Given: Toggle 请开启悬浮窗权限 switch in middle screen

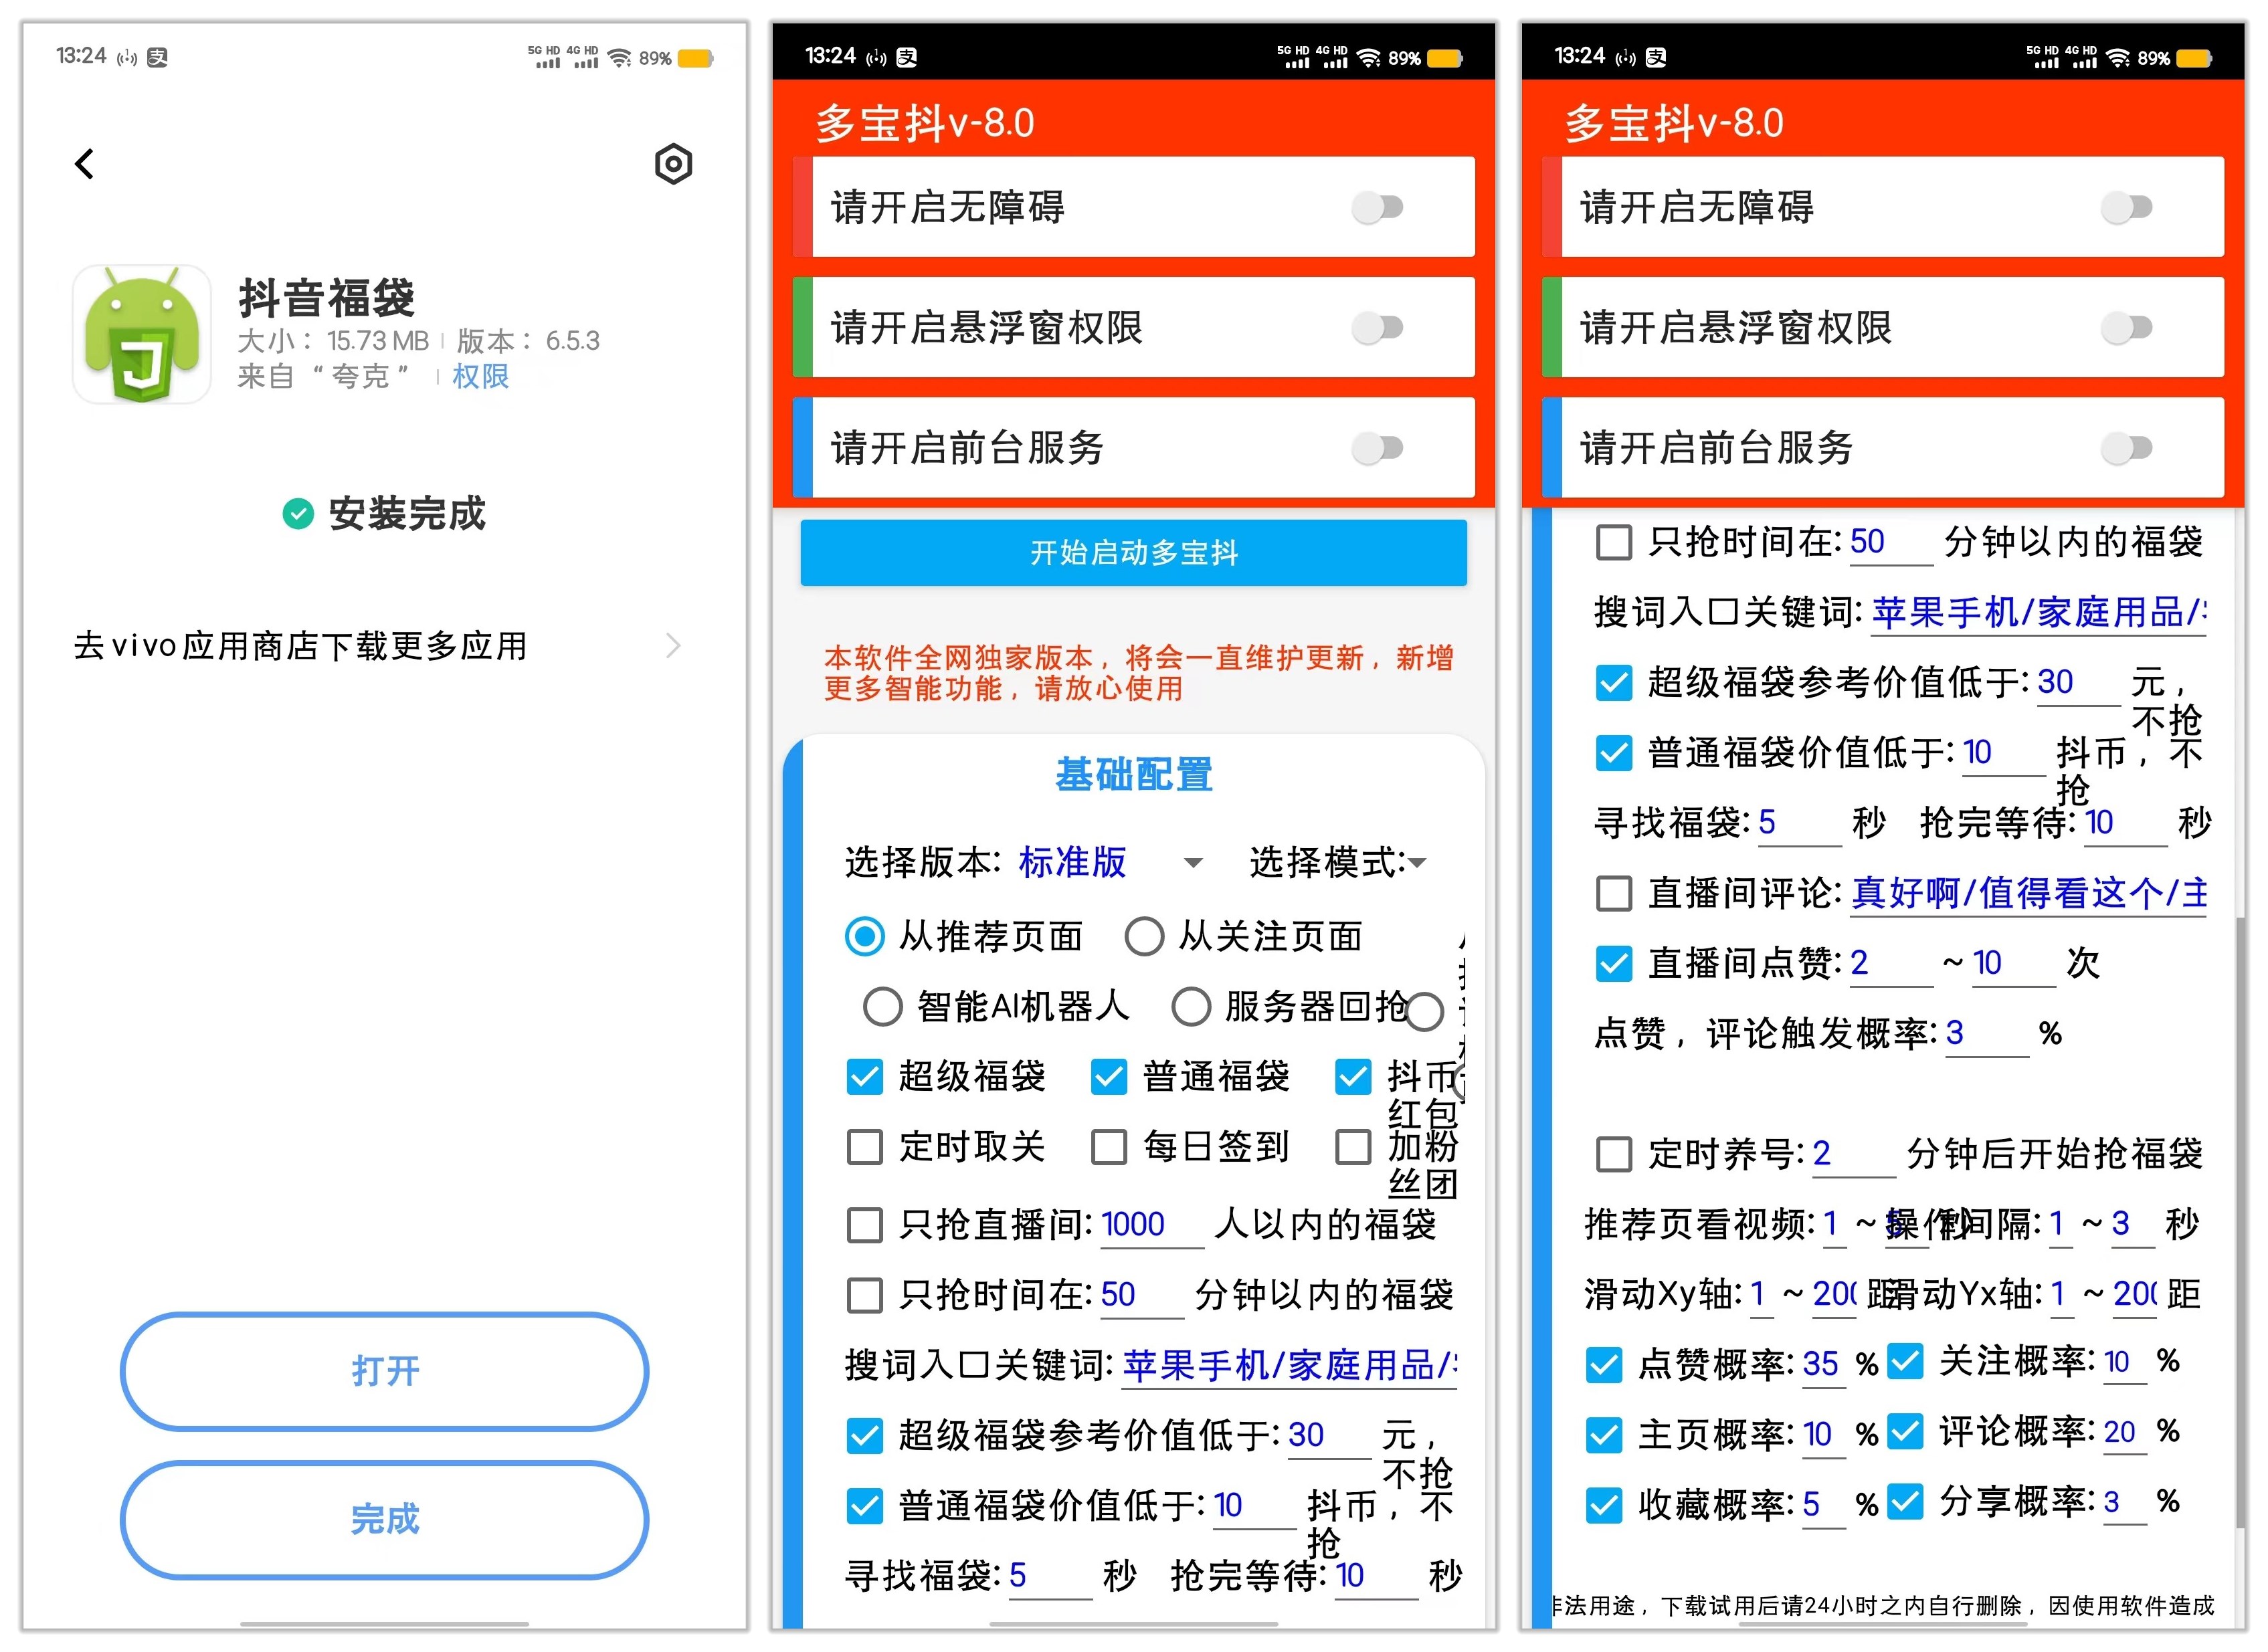Looking at the screenshot, I should pos(1377,328).
